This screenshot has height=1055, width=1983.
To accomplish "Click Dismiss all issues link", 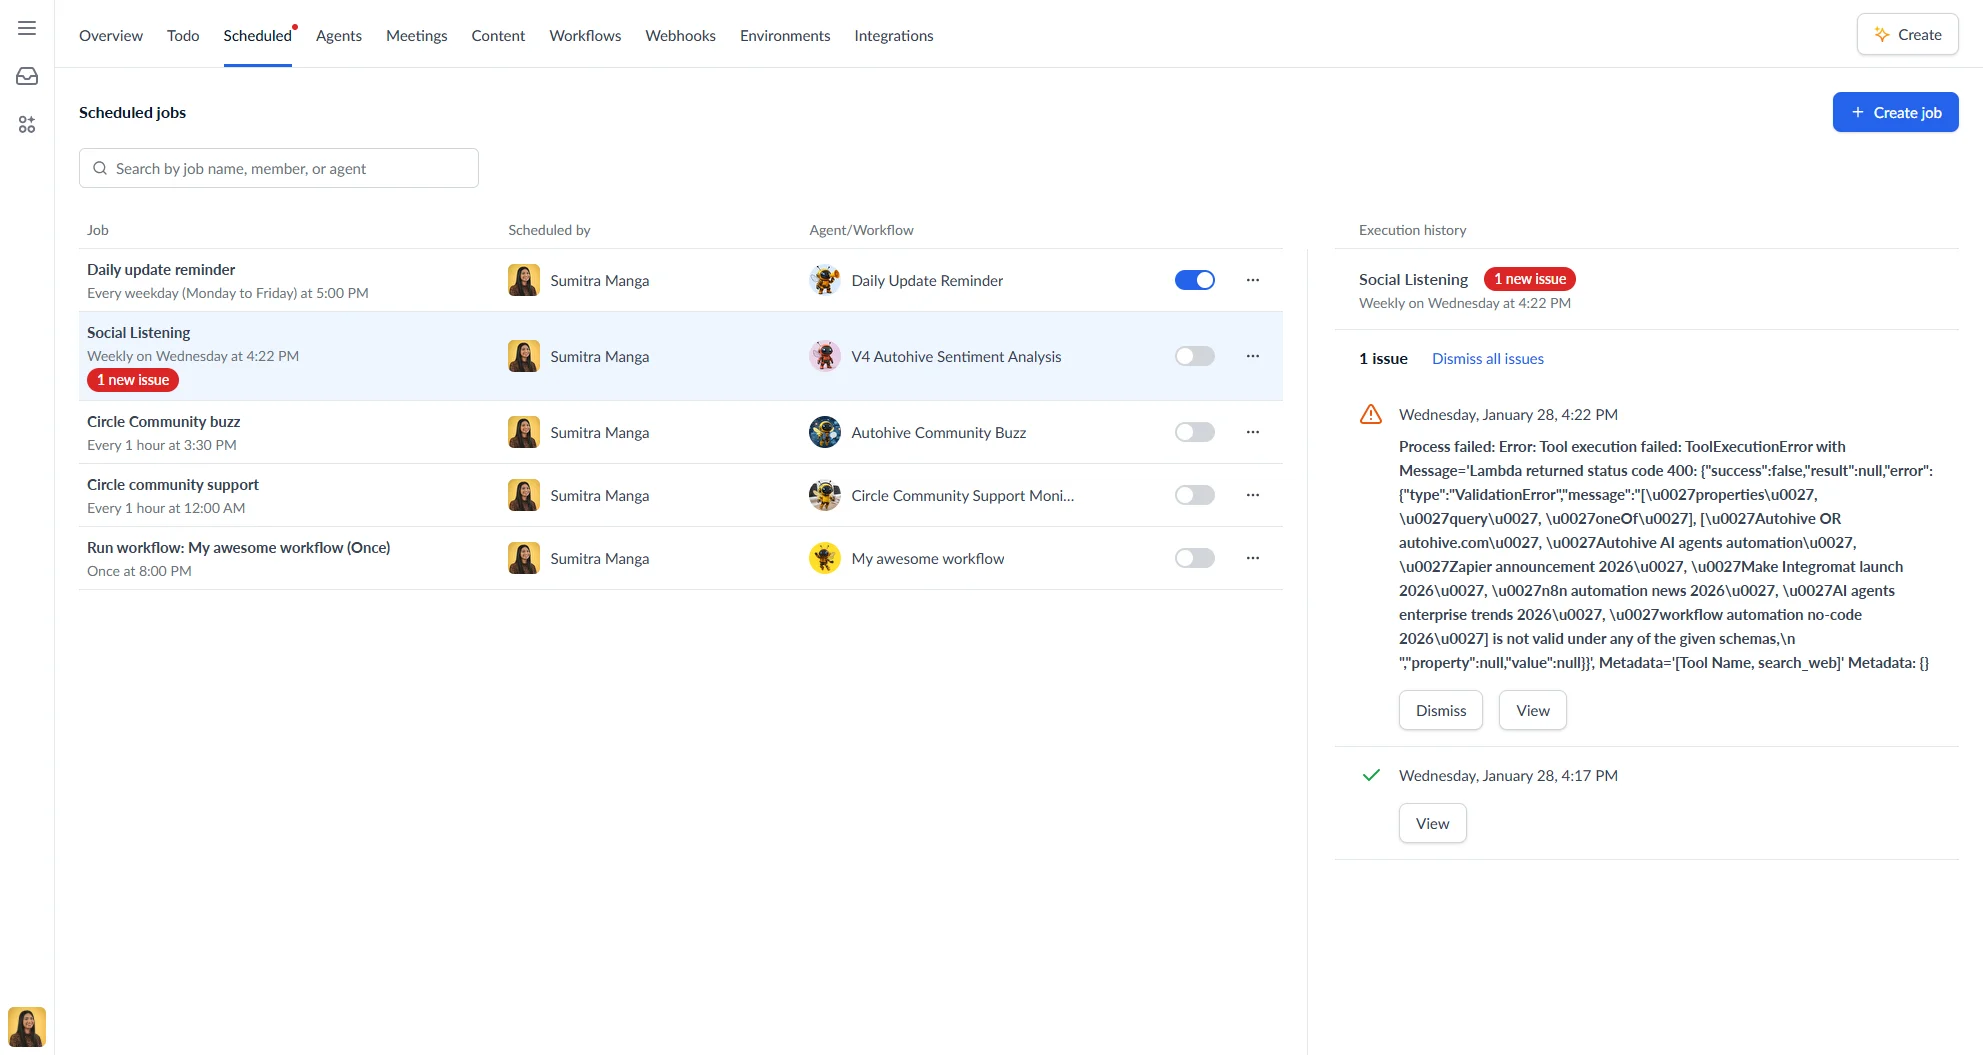I will pos(1487,358).
